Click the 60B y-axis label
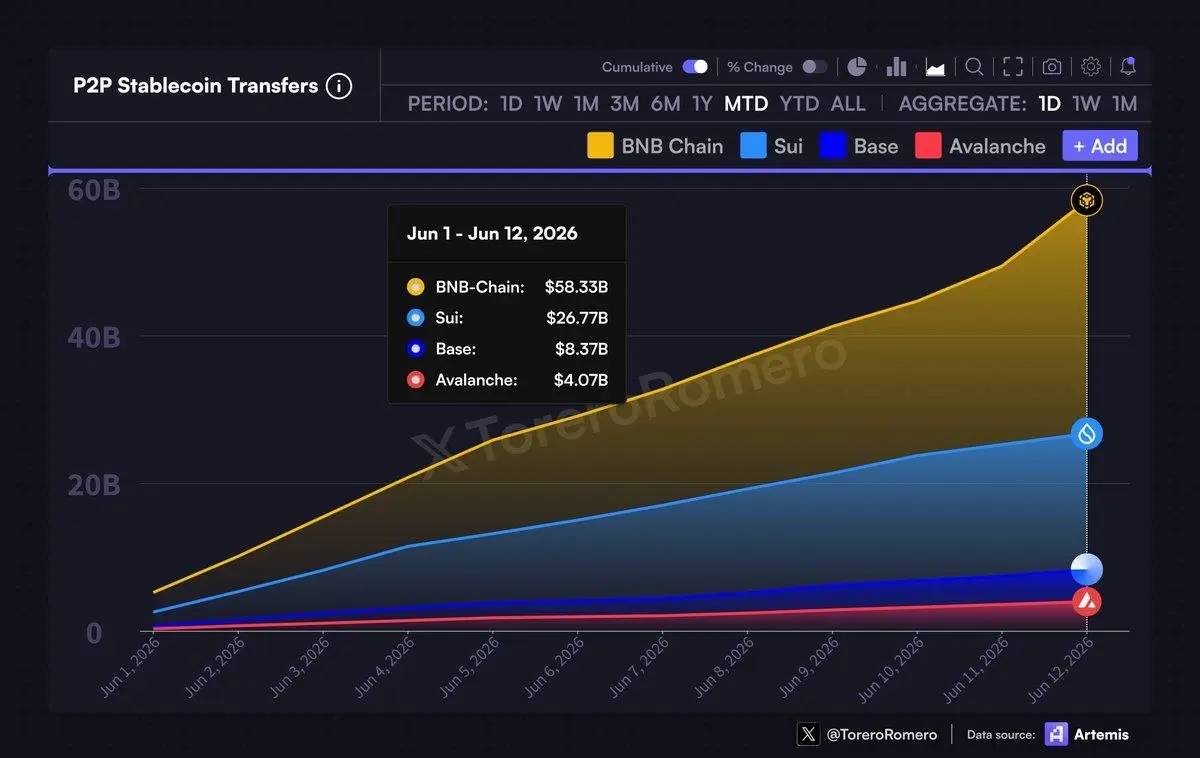This screenshot has height=758, width=1200. pos(94,189)
